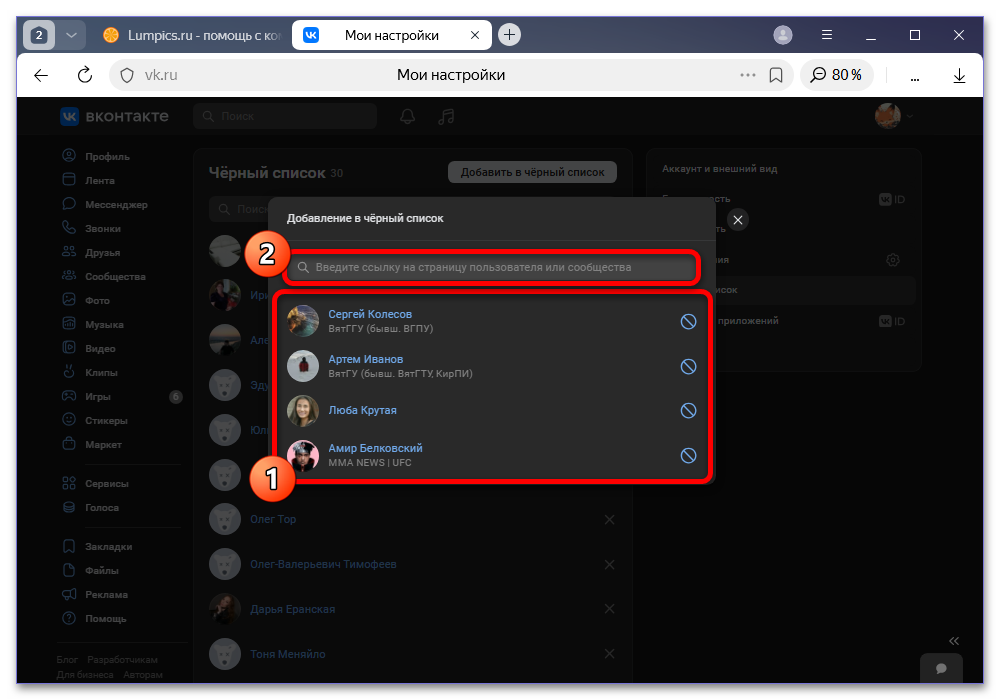Viewport: 1000px width, 700px height.
Task: Bookmark the page with the bookmark icon
Action: (x=776, y=75)
